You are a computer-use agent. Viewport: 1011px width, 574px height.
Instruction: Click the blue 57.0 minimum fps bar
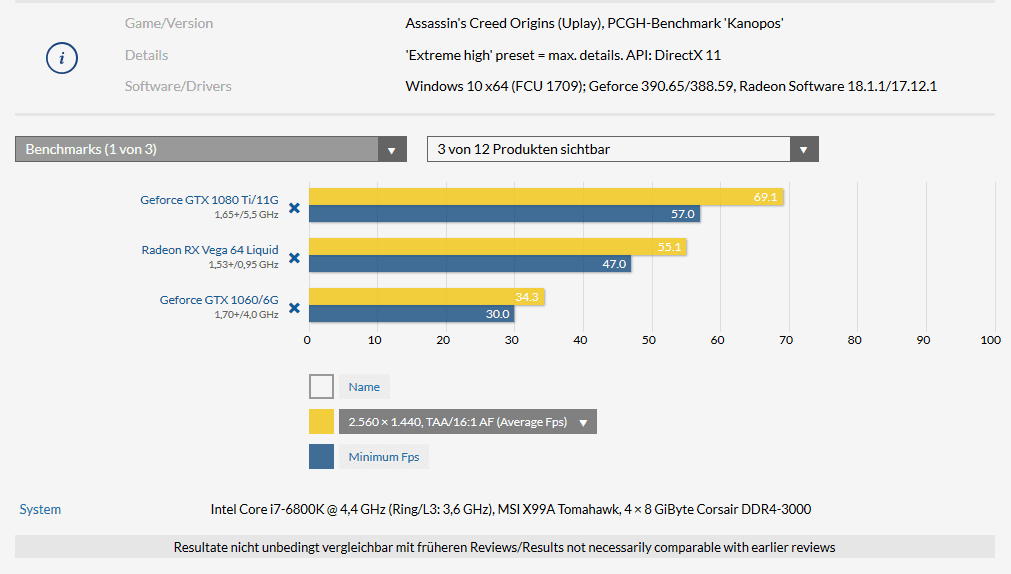[504, 214]
